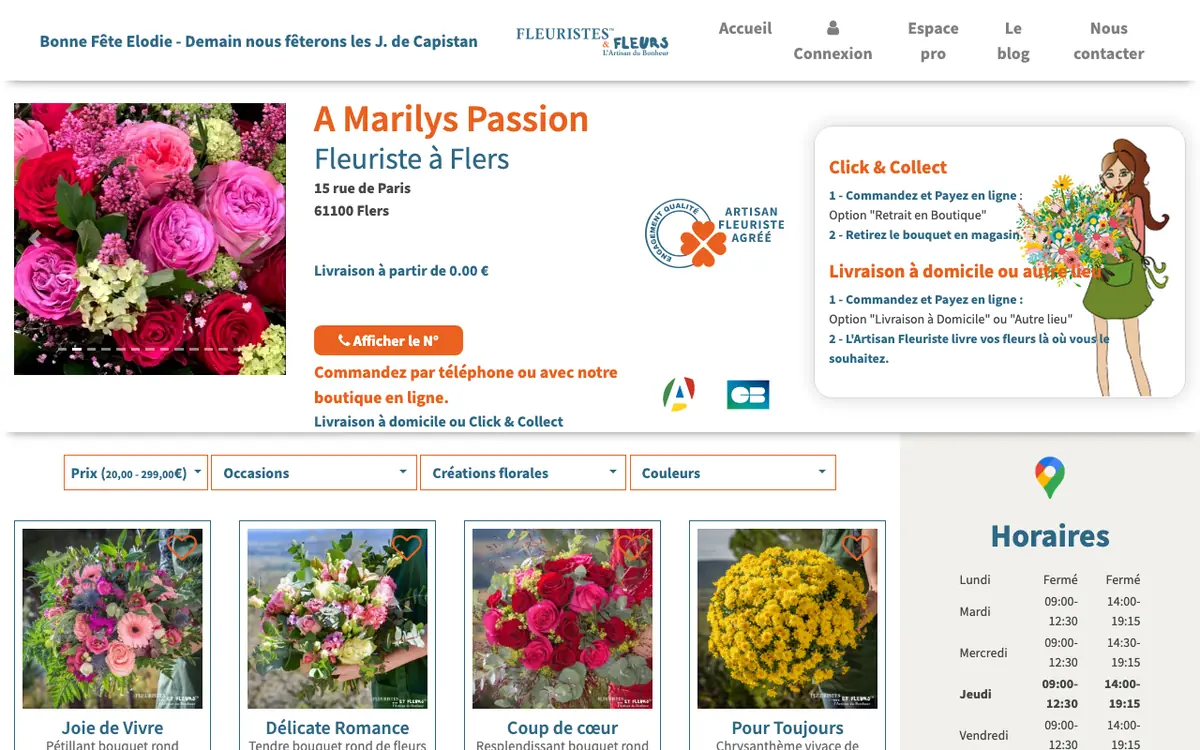Open the yellow Pour Toujours chrysanthemum photo
The width and height of the screenshot is (1200, 750).
tap(787, 618)
